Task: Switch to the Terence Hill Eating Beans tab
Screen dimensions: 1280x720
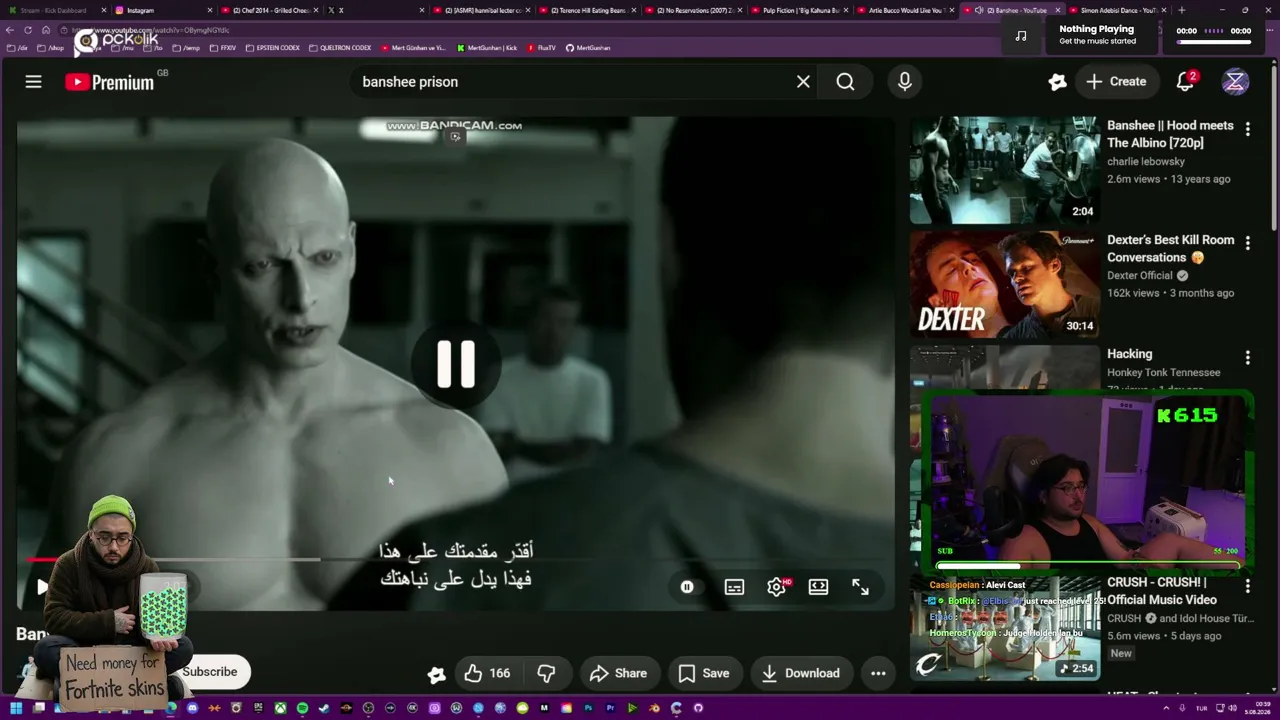Action: 589,10
